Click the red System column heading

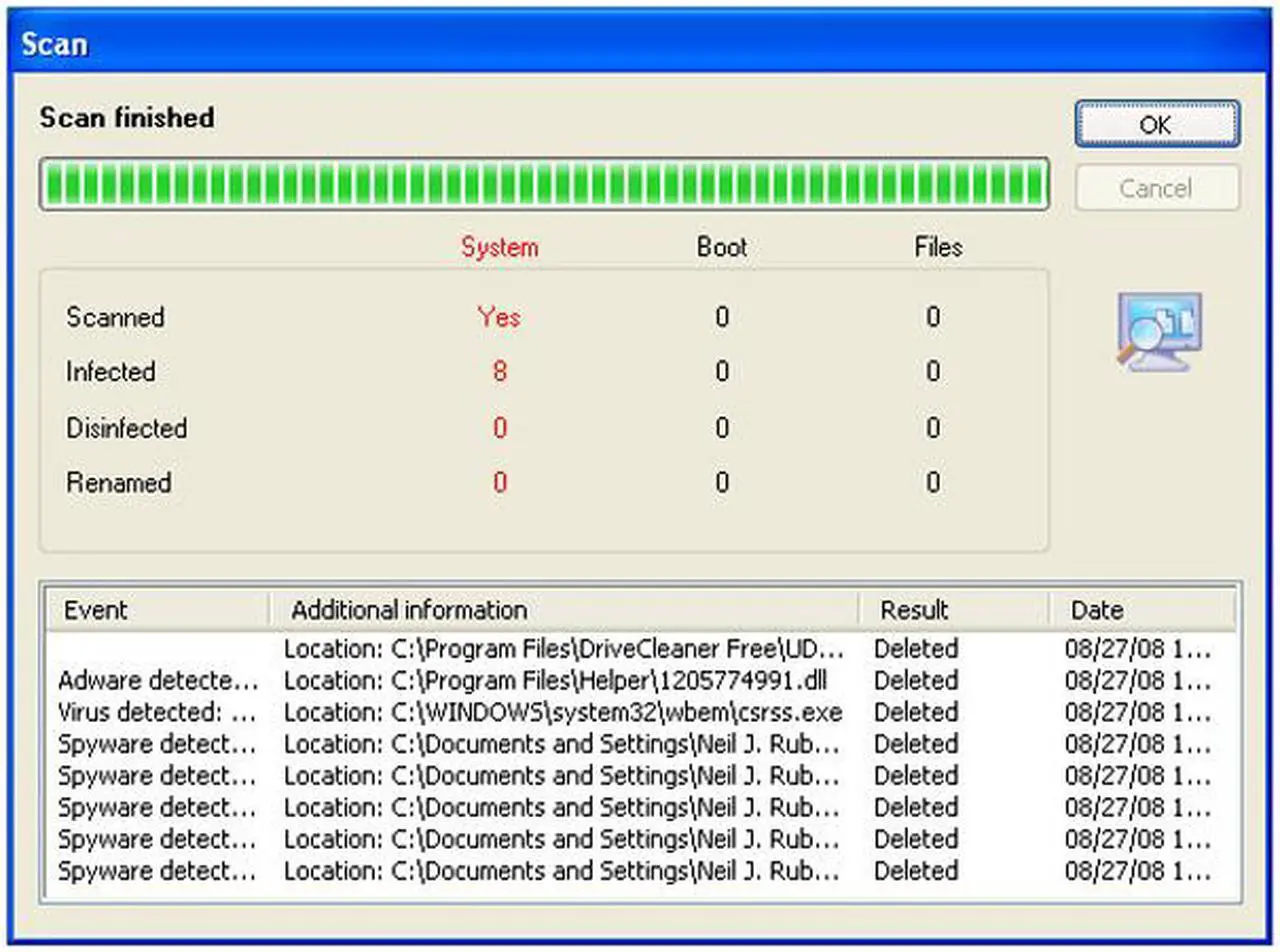[499, 247]
